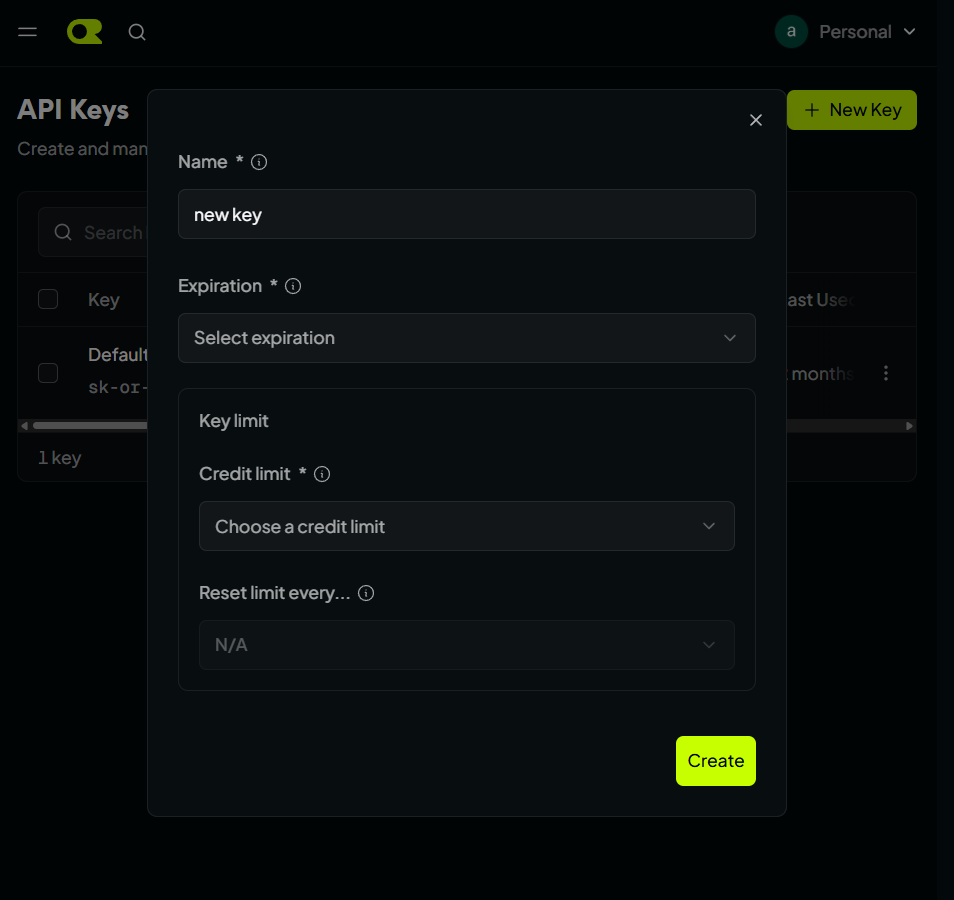This screenshot has height=900, width=954.
Task: Click the table scrollbar right arrow
Action: [910, 426]
